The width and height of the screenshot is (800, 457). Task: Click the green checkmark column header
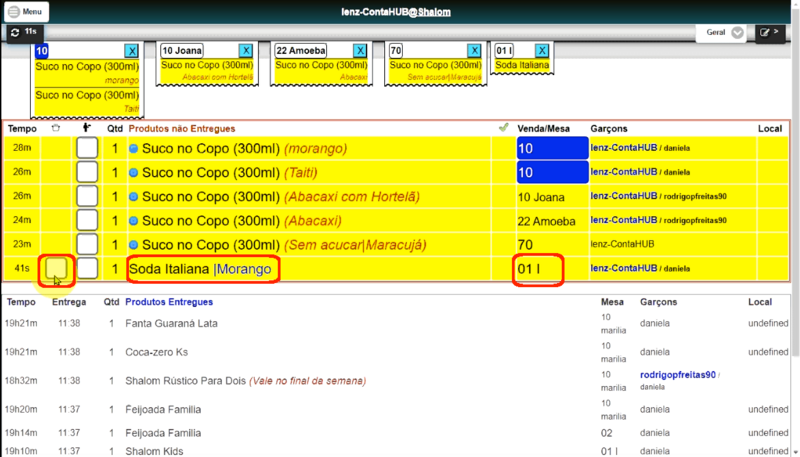pos(504,128)
